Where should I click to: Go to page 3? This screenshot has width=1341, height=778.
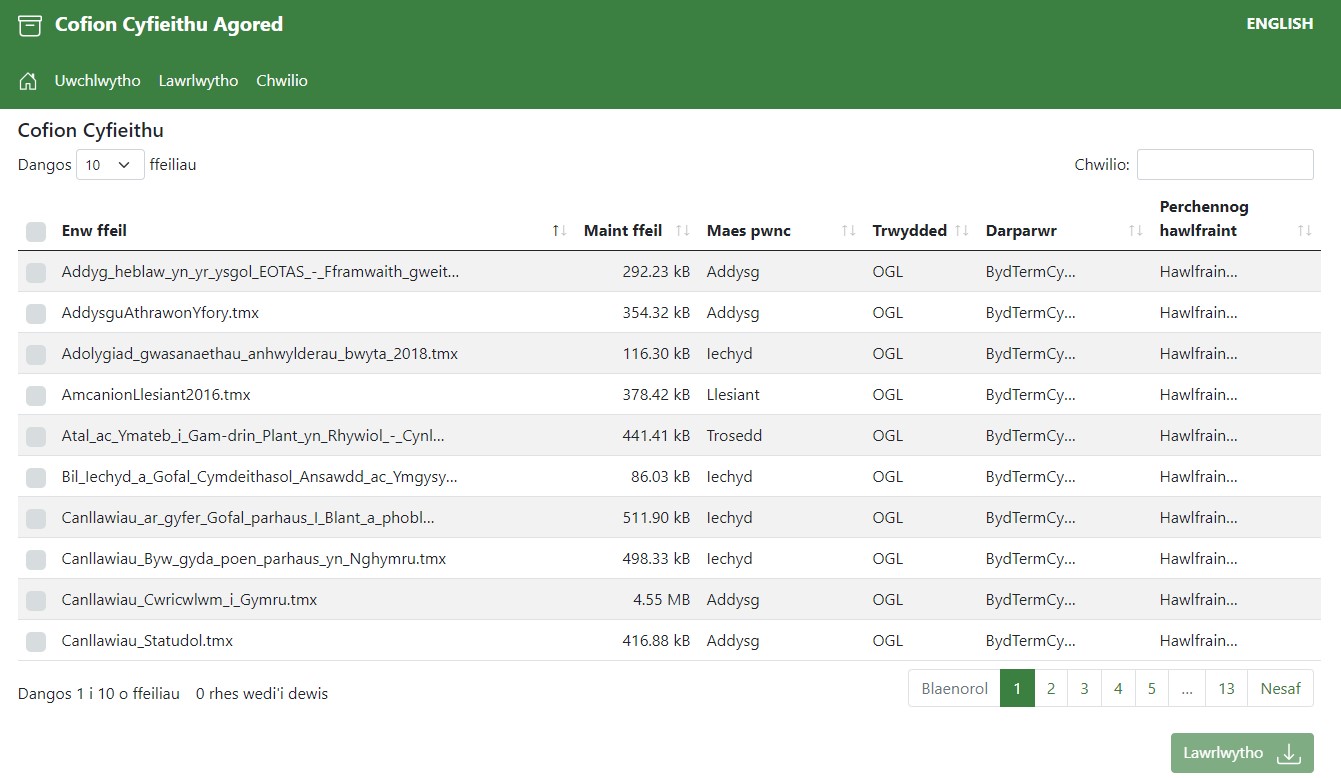pyautogui.click(x=1084, y=688)
